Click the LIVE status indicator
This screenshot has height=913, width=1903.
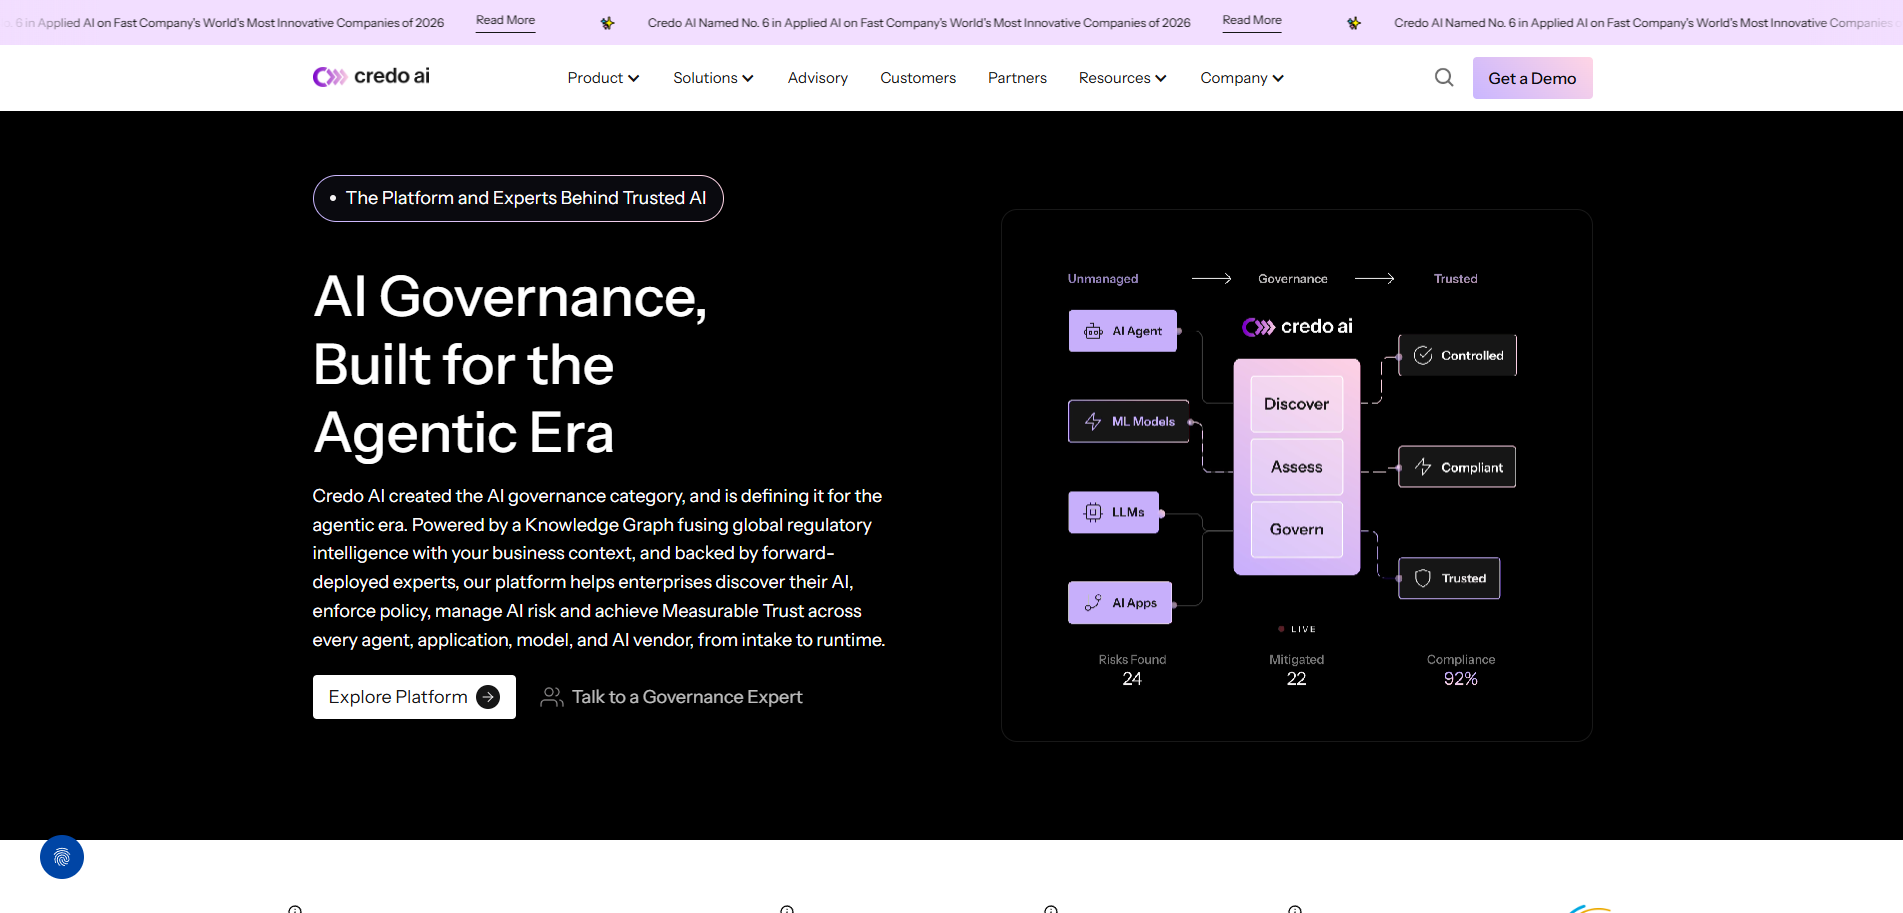pyautogui.click(x=1297, y=629)
